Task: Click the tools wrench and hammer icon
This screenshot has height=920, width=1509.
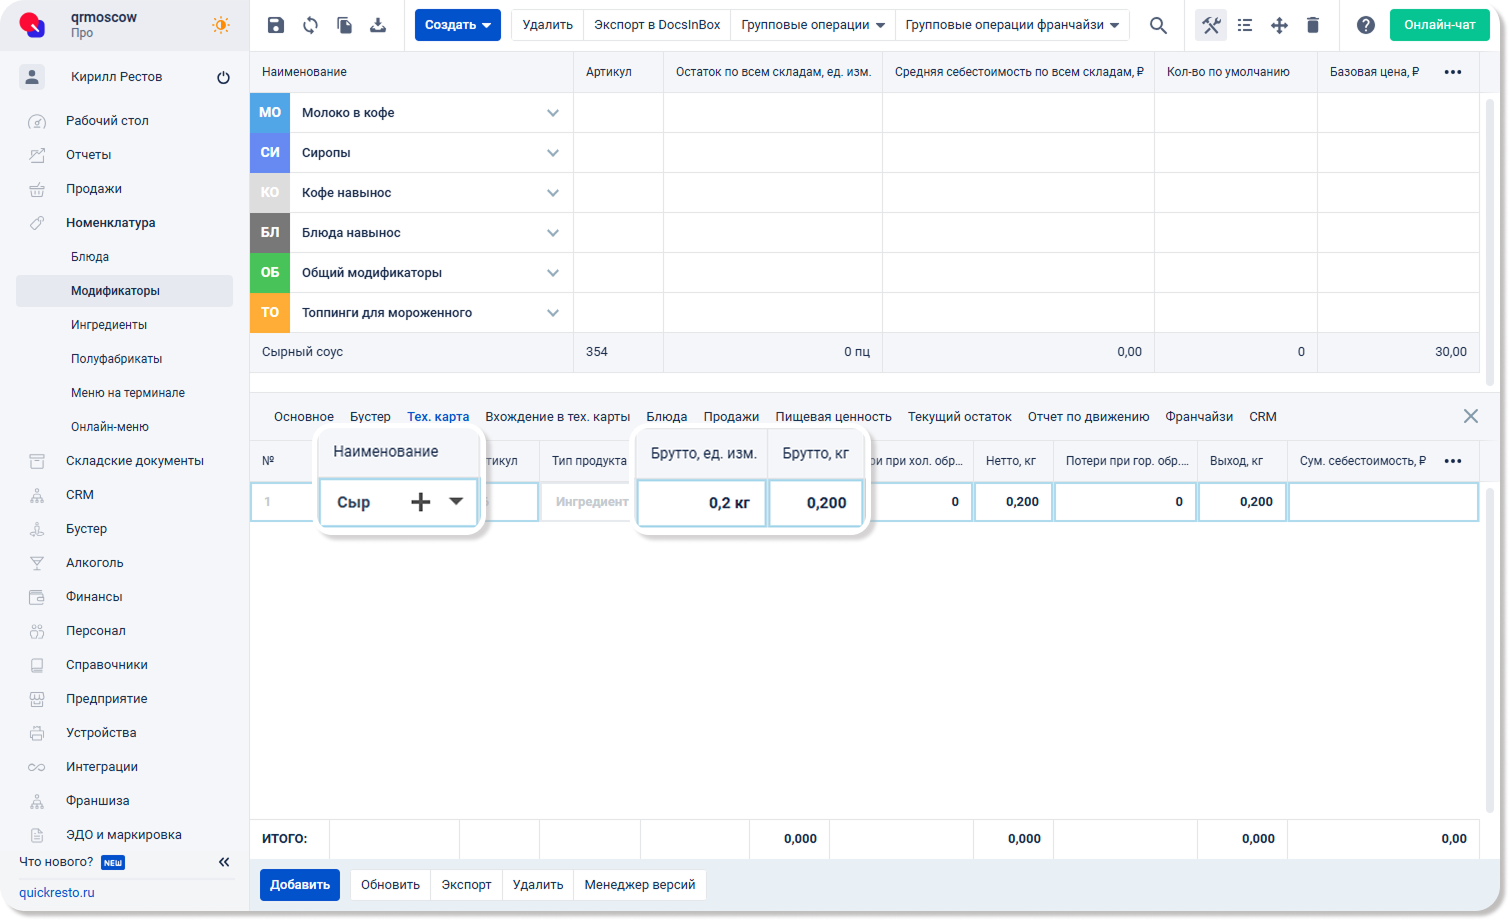Action: 1211,25
